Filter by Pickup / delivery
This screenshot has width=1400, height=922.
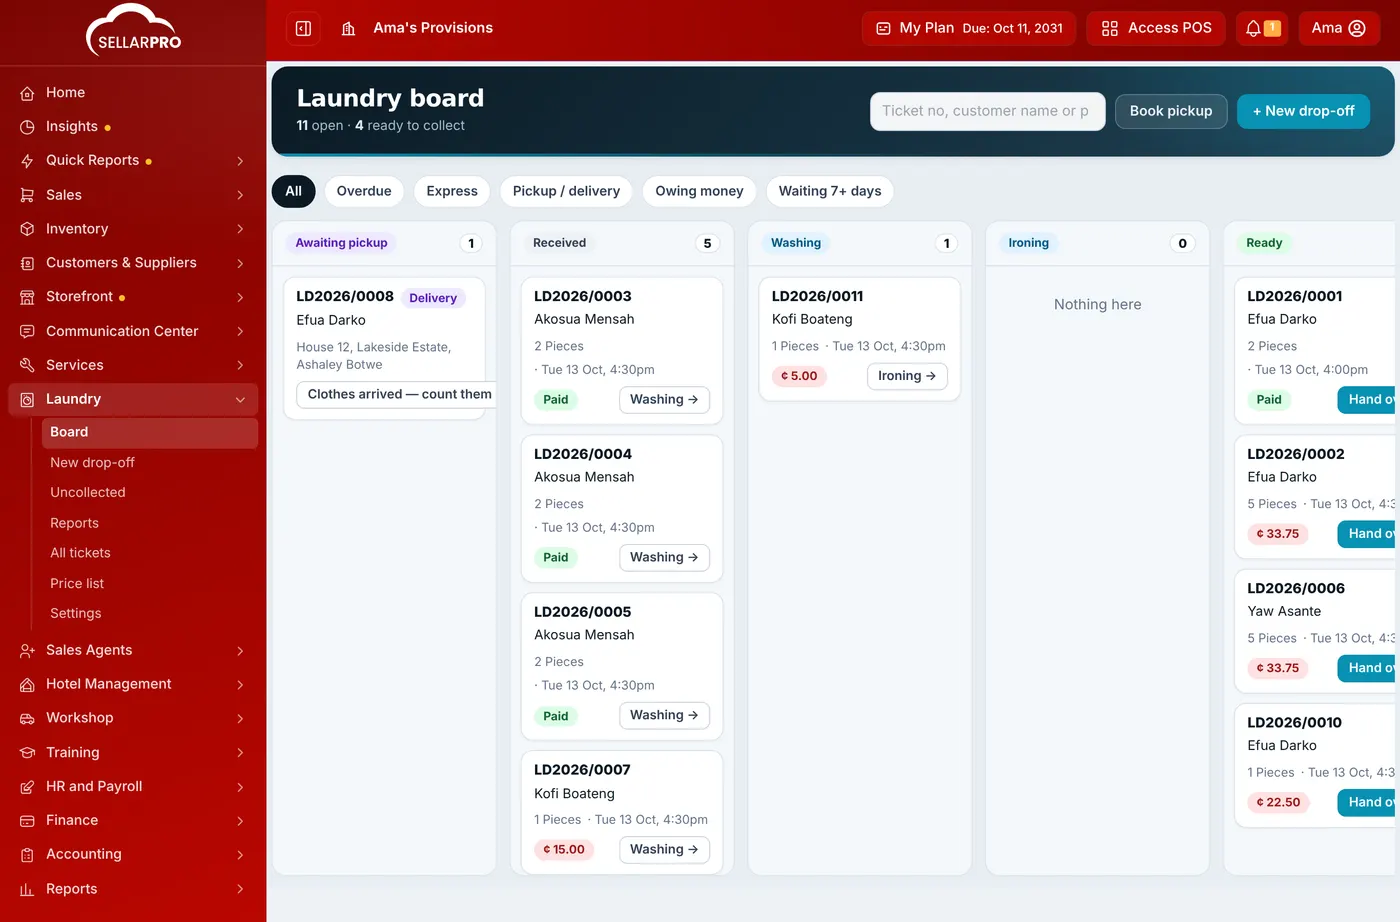tap(566, 191)
